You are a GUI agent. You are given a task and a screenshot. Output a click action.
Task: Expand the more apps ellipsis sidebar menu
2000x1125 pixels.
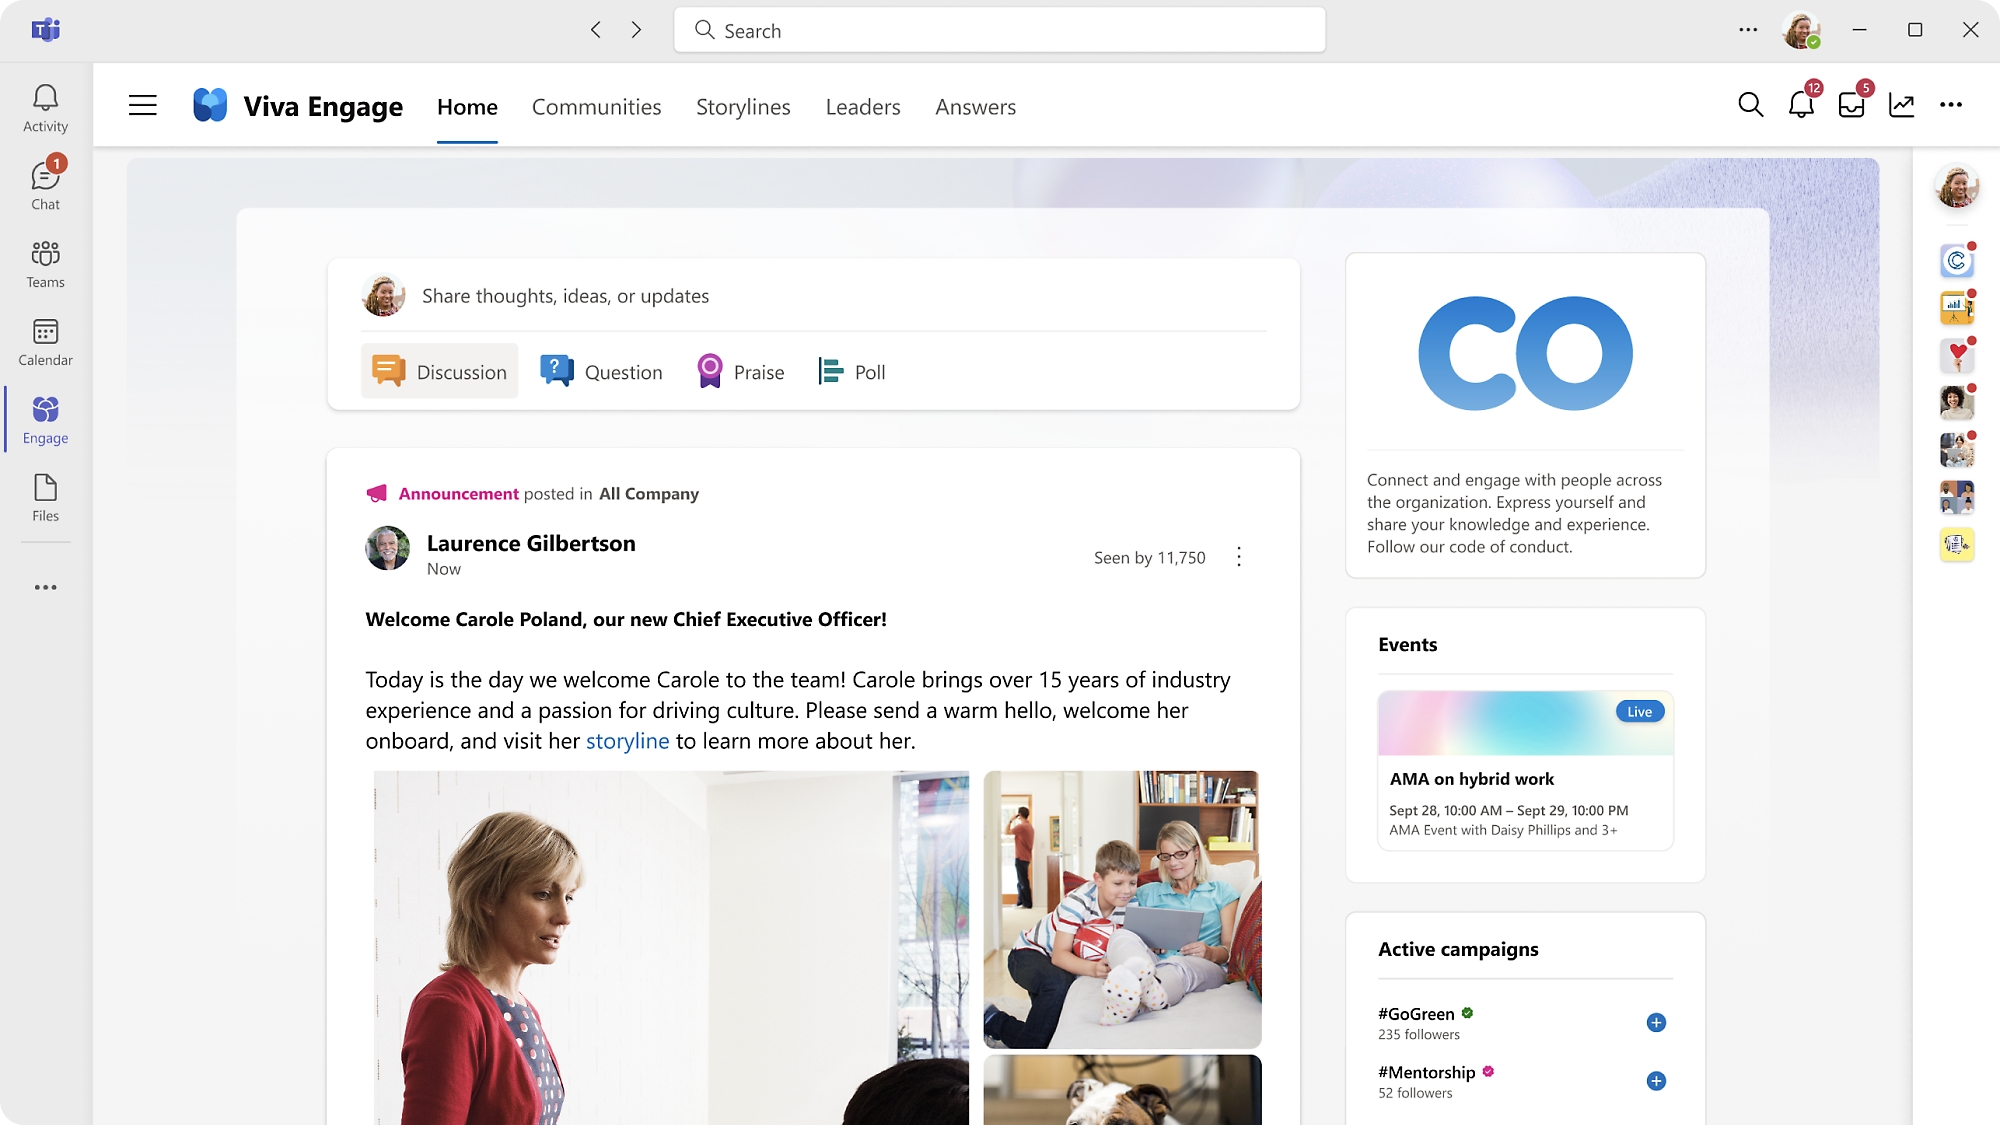coord(45,587)
